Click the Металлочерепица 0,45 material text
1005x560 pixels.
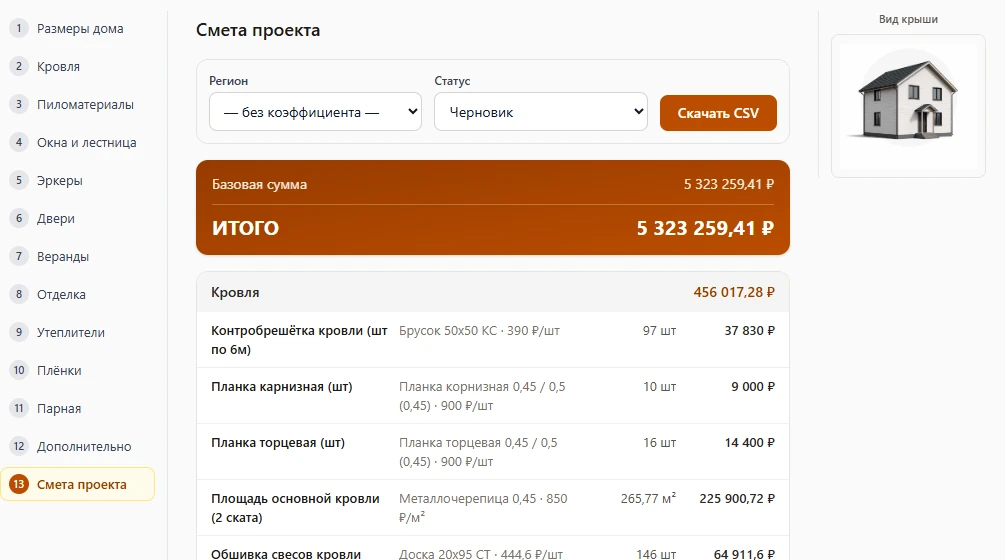point(483,508)
